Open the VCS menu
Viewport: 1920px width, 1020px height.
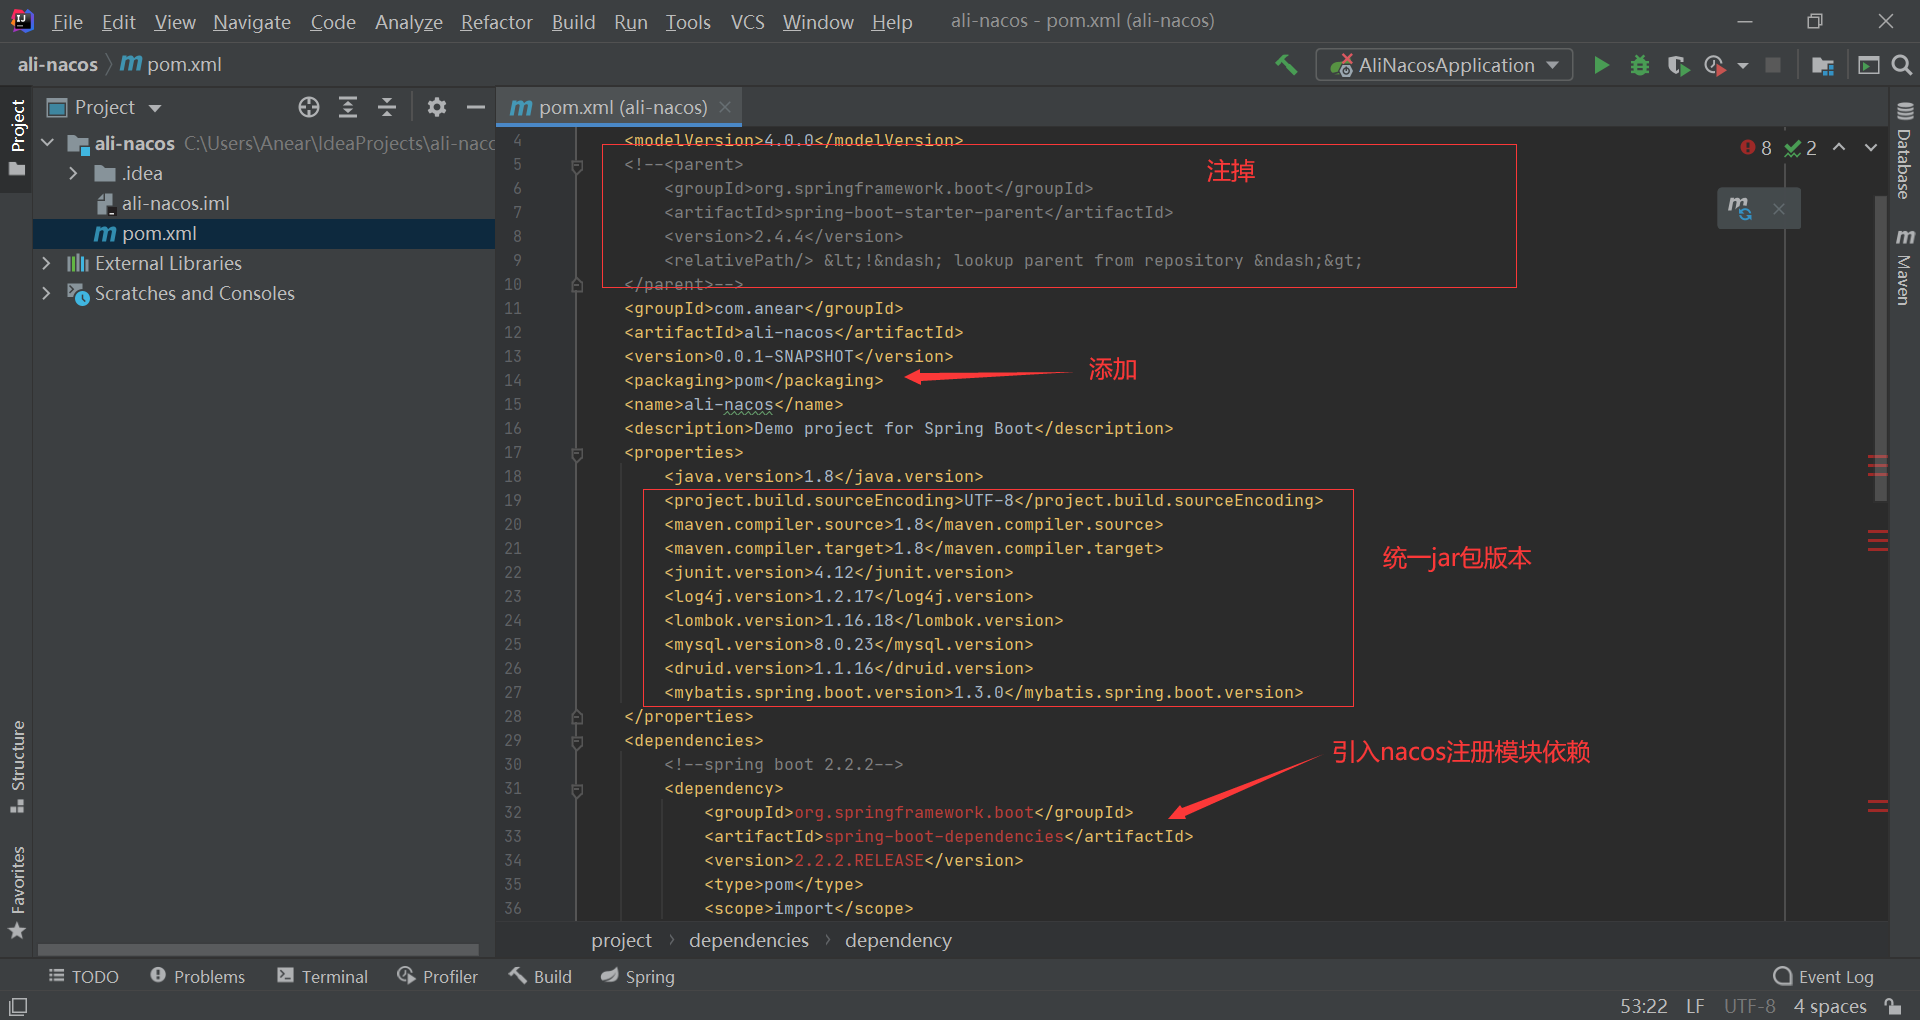coord(747,22)
